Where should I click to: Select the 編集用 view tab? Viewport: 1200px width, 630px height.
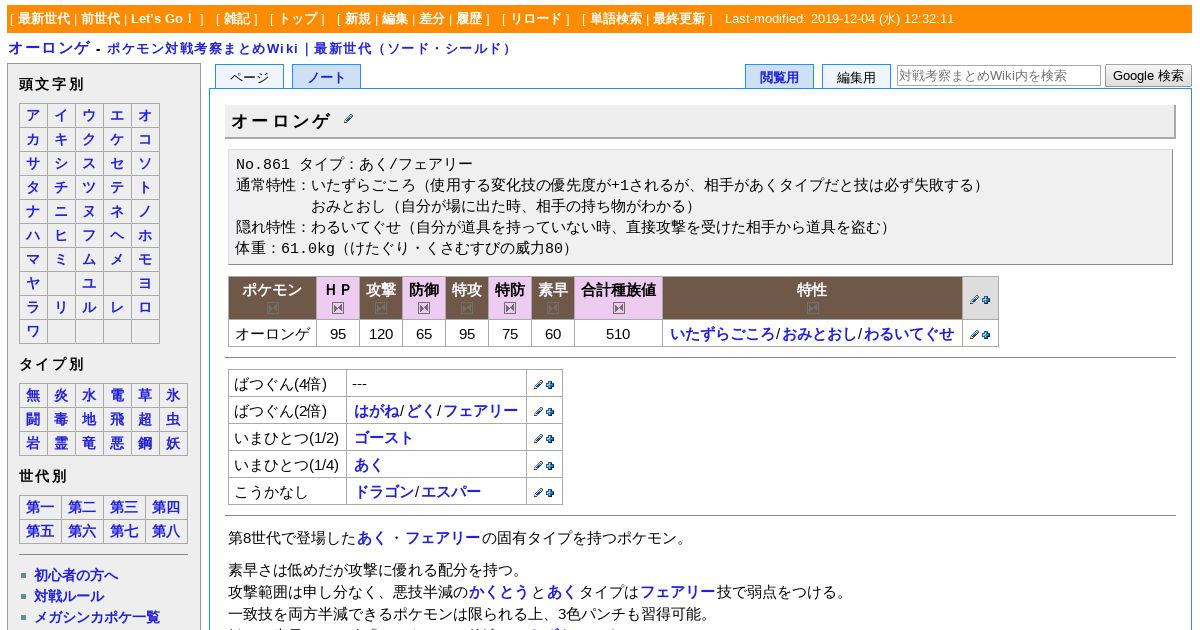click(856, 77)
